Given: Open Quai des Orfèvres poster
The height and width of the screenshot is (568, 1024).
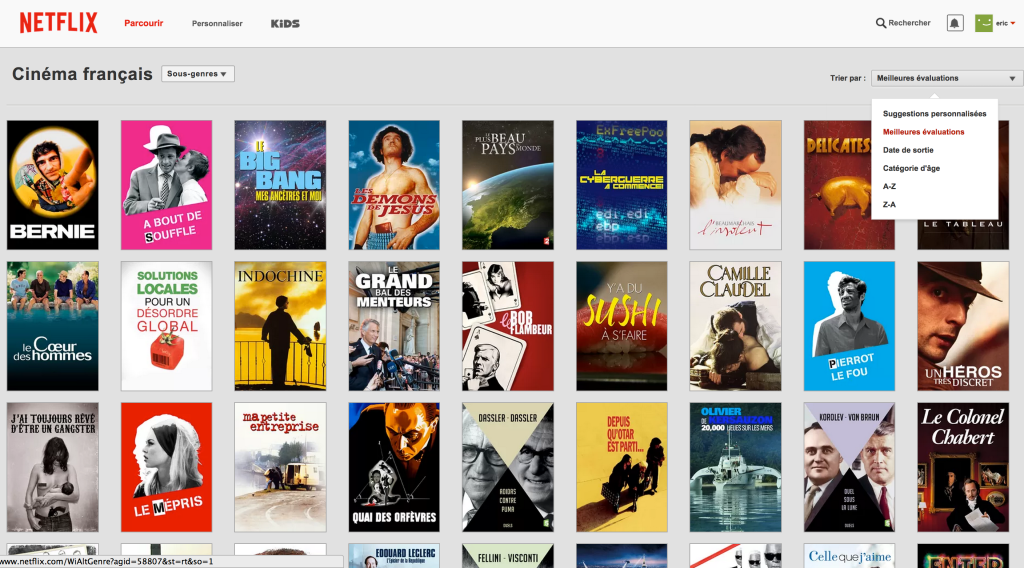Looking at the screenshot, I should click(394, 467).
